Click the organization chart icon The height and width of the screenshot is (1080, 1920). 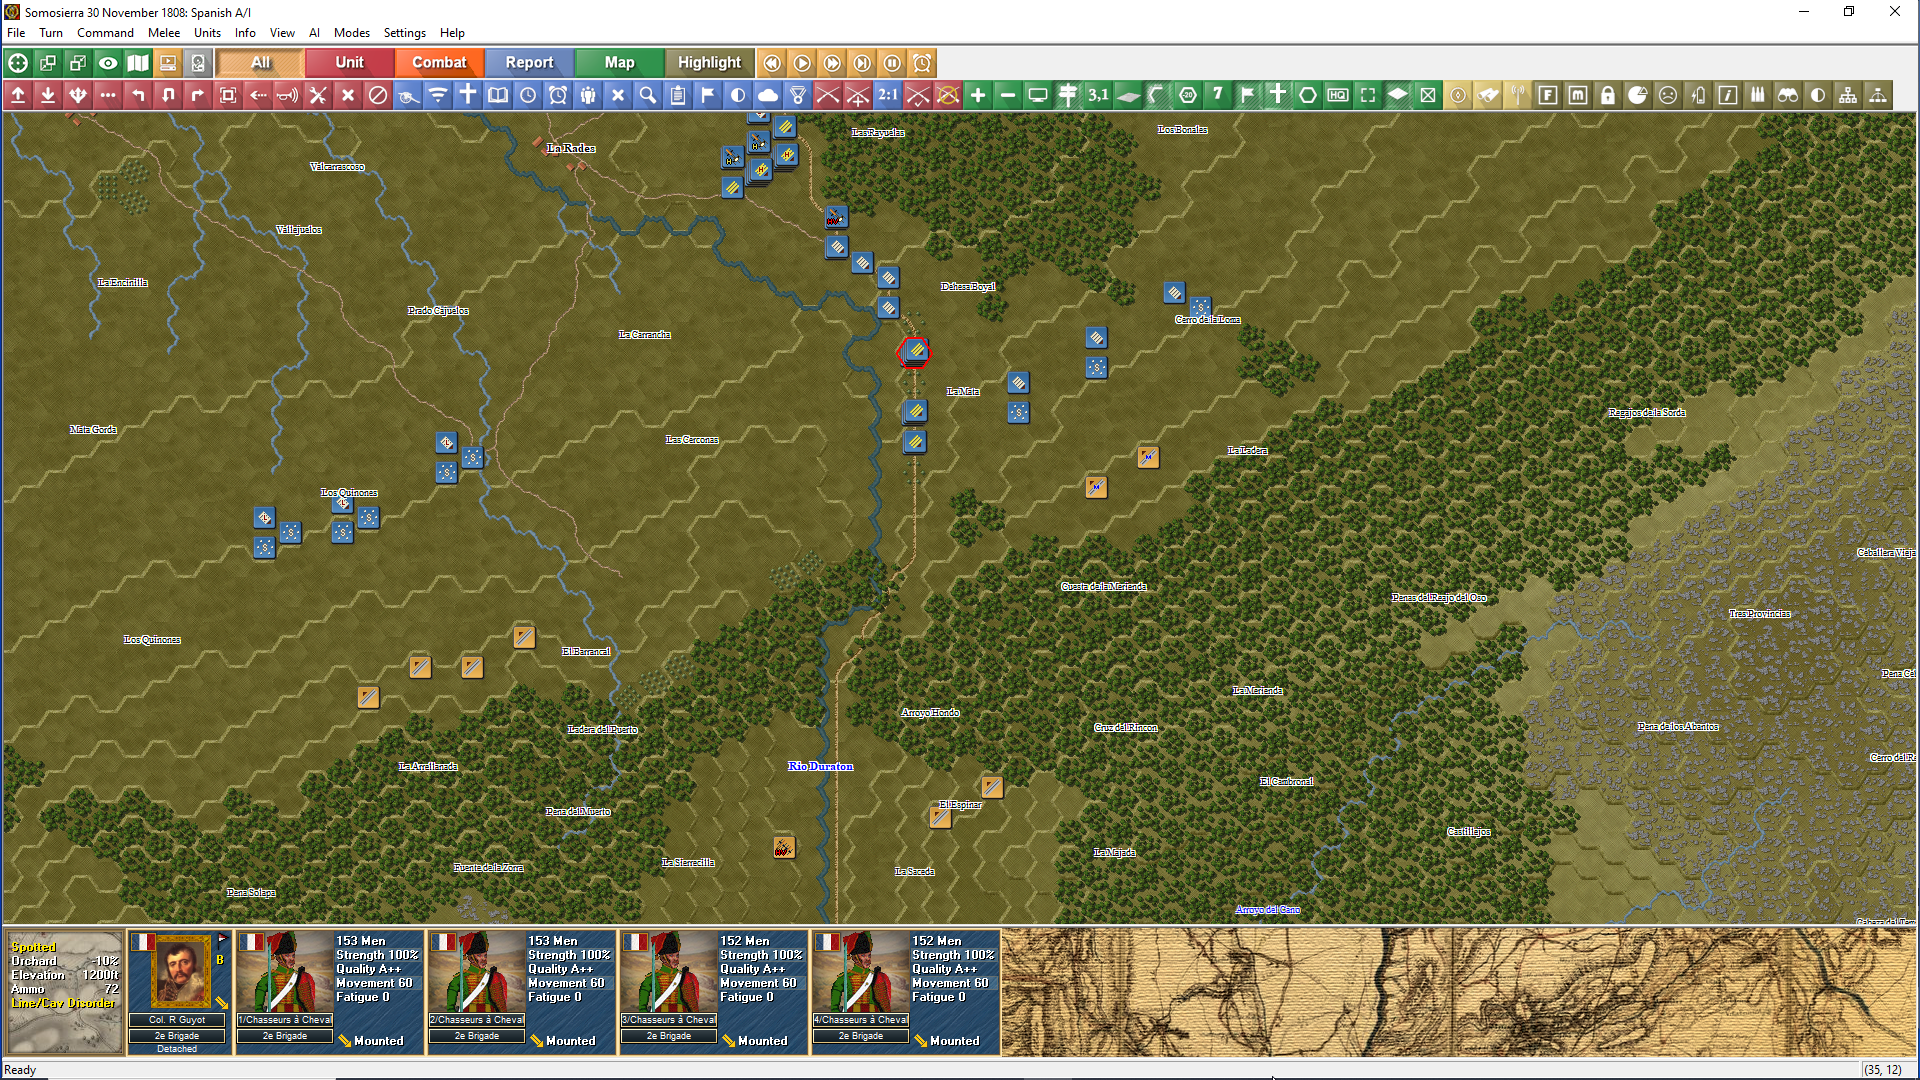click(x=1848, y=95)
